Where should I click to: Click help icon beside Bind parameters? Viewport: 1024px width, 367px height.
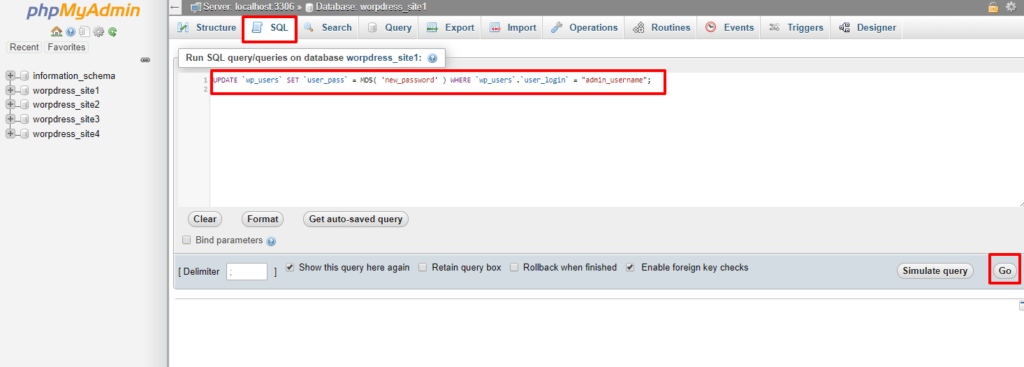click(271, 241)
